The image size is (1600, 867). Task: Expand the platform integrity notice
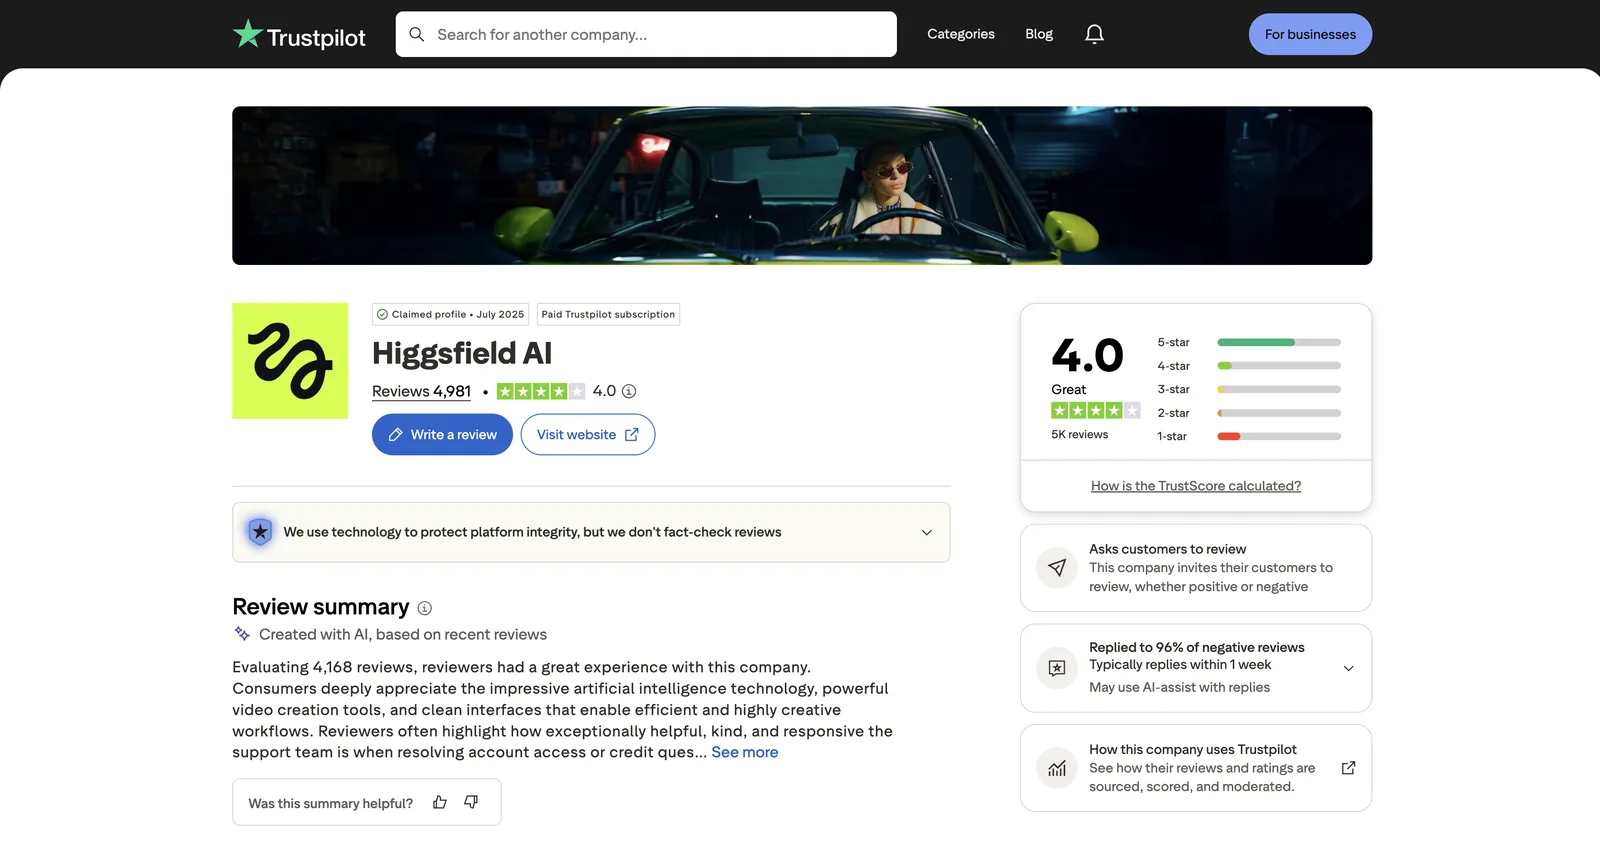point(927,532)
